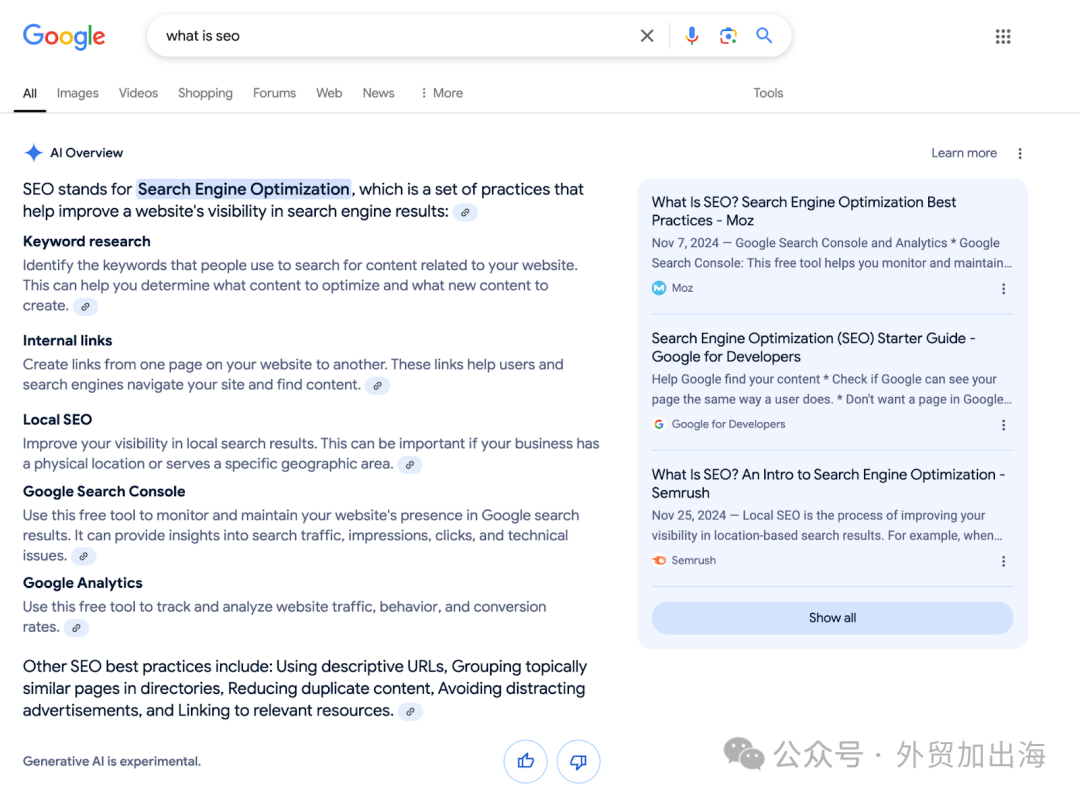1080x798 pixels.
Task: Open the Google apps grid icon
Action: [1003, 36]
